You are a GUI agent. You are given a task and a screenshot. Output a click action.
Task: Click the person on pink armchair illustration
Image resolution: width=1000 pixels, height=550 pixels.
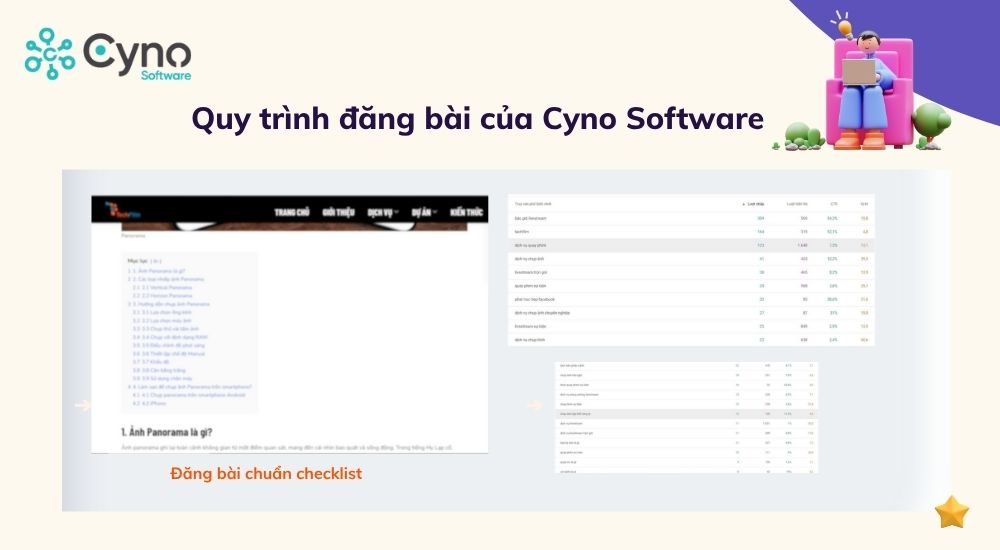coord(860,85)
